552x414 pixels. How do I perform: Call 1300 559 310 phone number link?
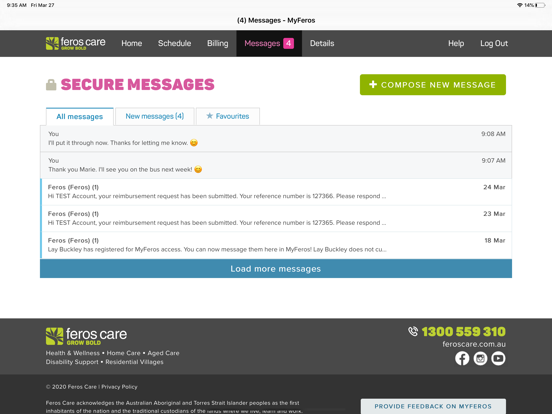point(463,331)
